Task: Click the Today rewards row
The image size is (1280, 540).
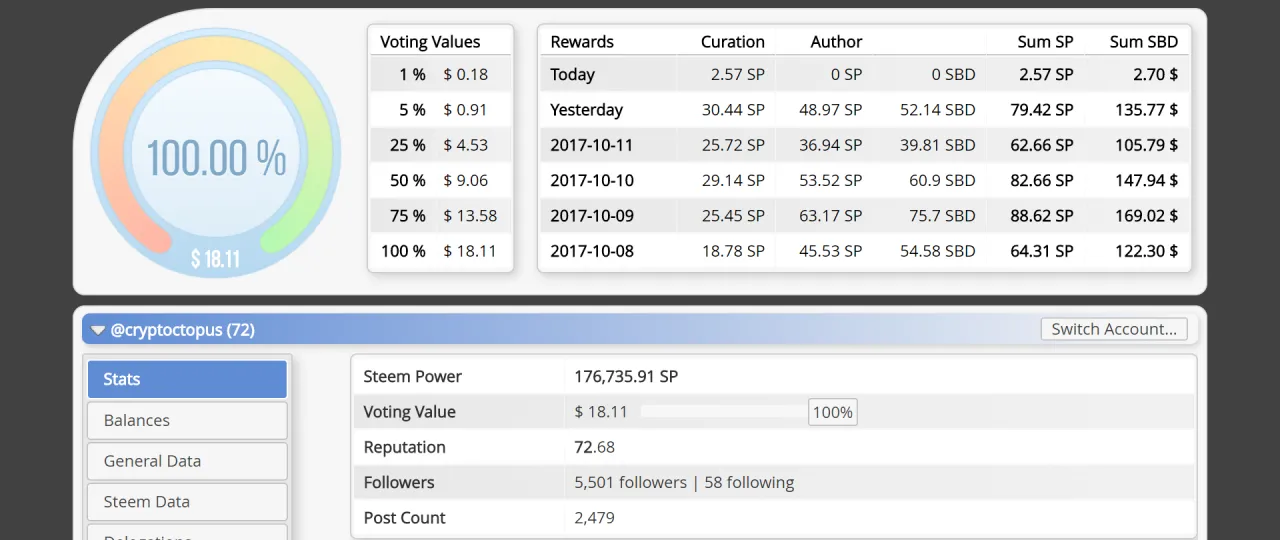Action: coord(864,74)
